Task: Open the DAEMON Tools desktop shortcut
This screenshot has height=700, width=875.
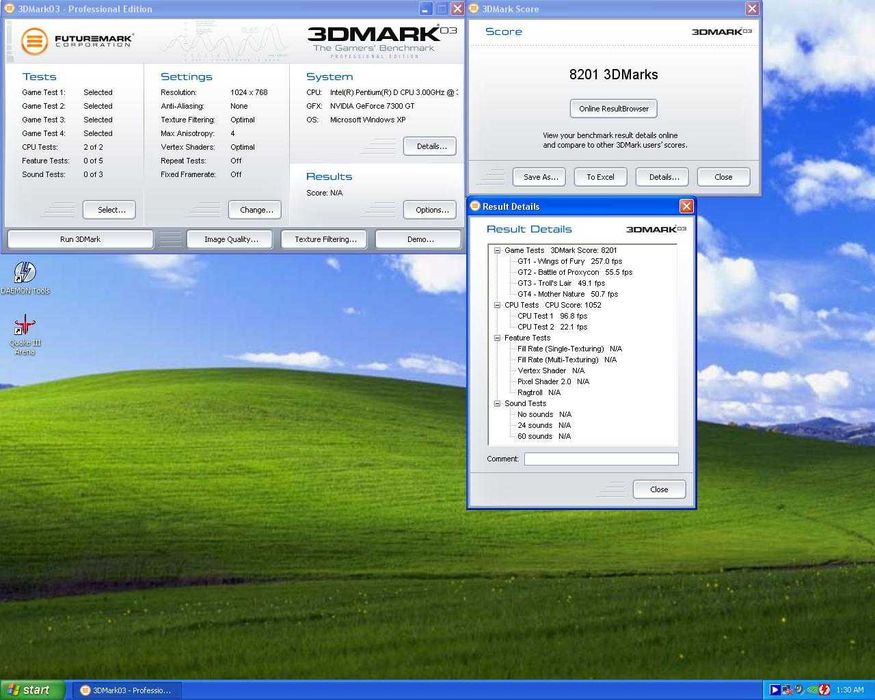Action: [25, 278]
